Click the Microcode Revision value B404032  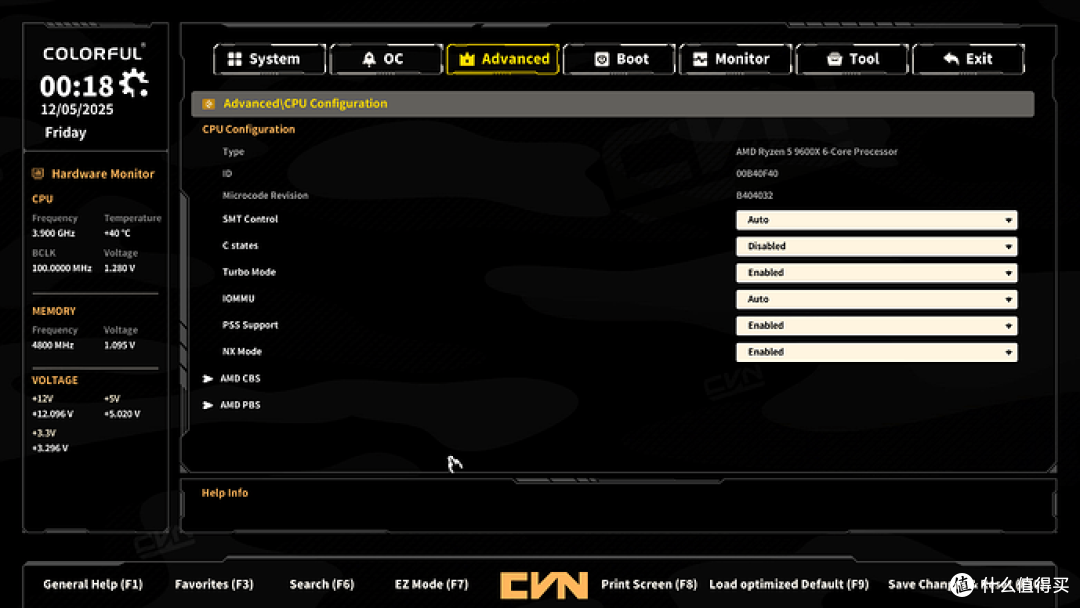754,196
